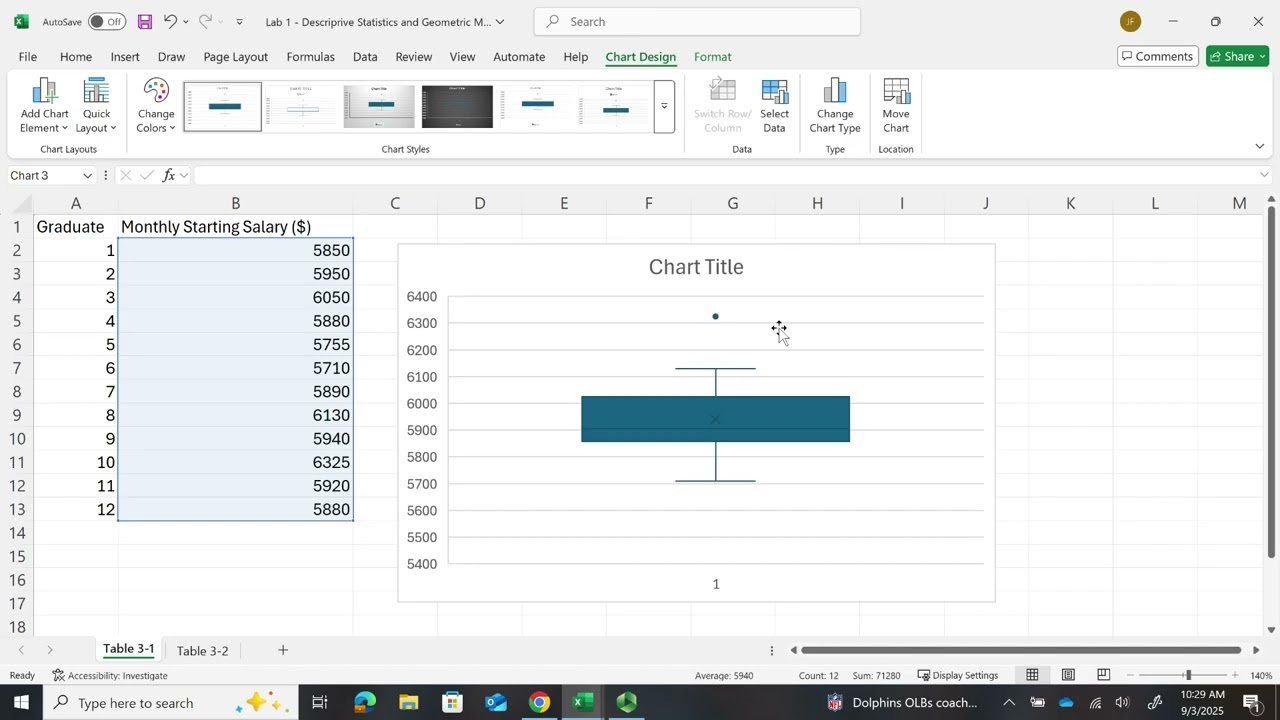Open the Change Colors palette
This screenshot has height=720, width=1280.
tap(156, 106)
